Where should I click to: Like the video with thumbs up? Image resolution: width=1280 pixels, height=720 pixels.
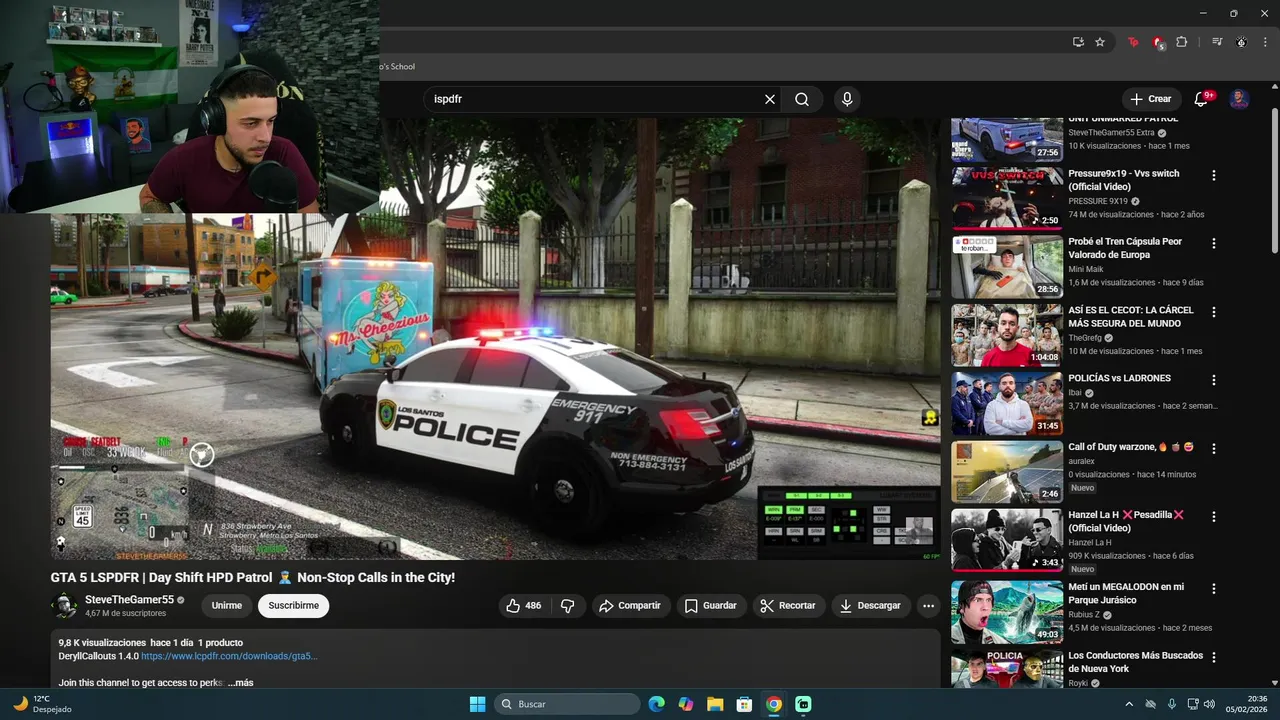(x=525, y=605)
